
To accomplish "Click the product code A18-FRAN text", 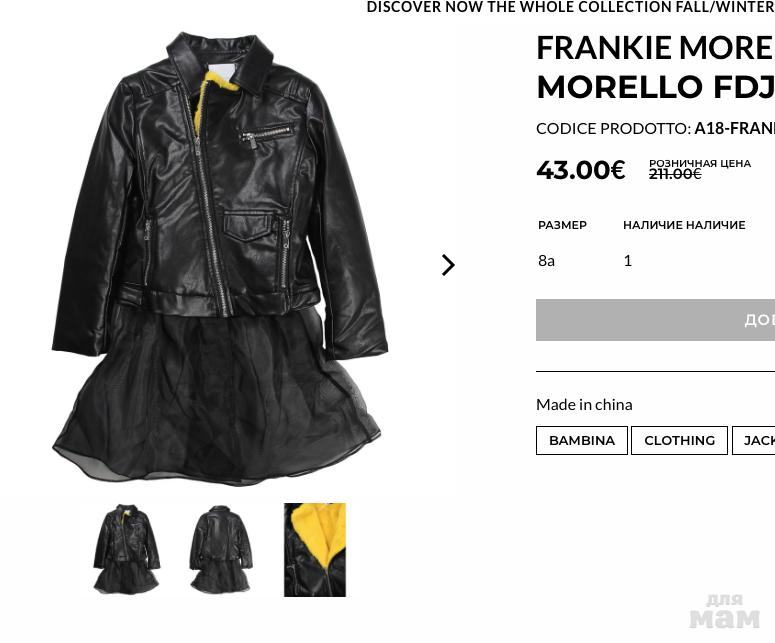I will 734,128.
